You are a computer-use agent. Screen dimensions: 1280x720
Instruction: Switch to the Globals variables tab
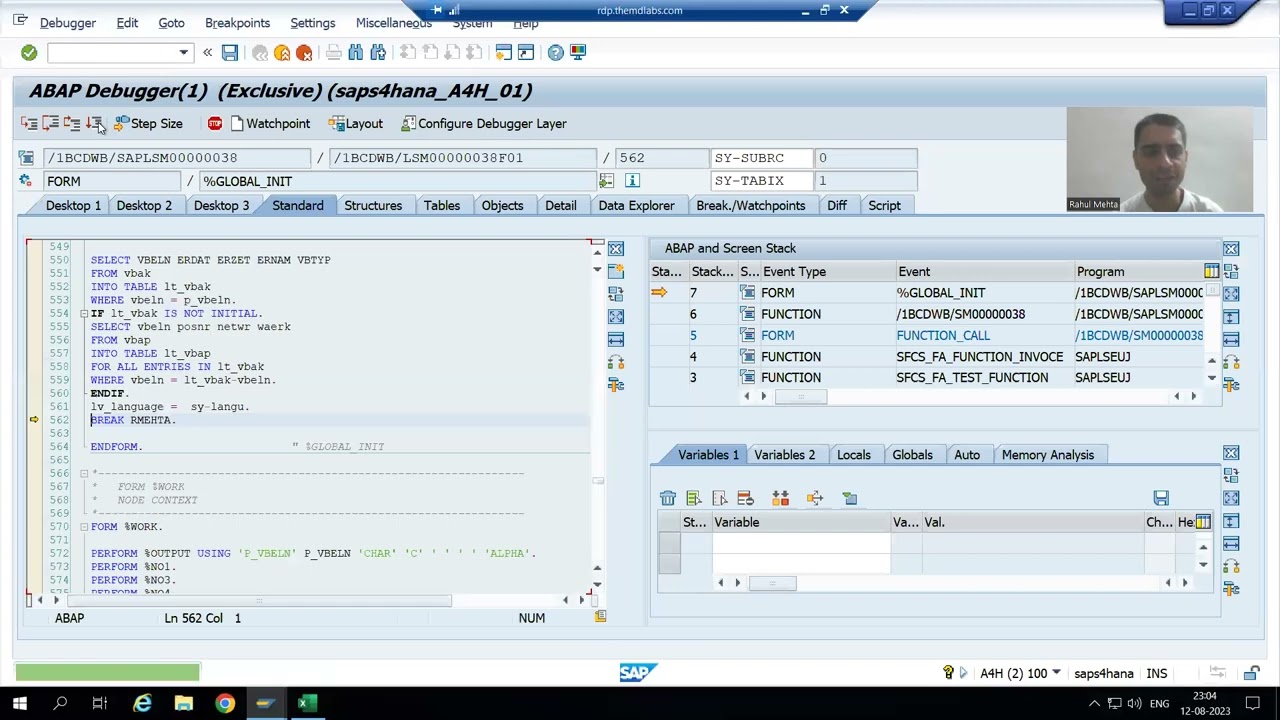coord(912,455)
